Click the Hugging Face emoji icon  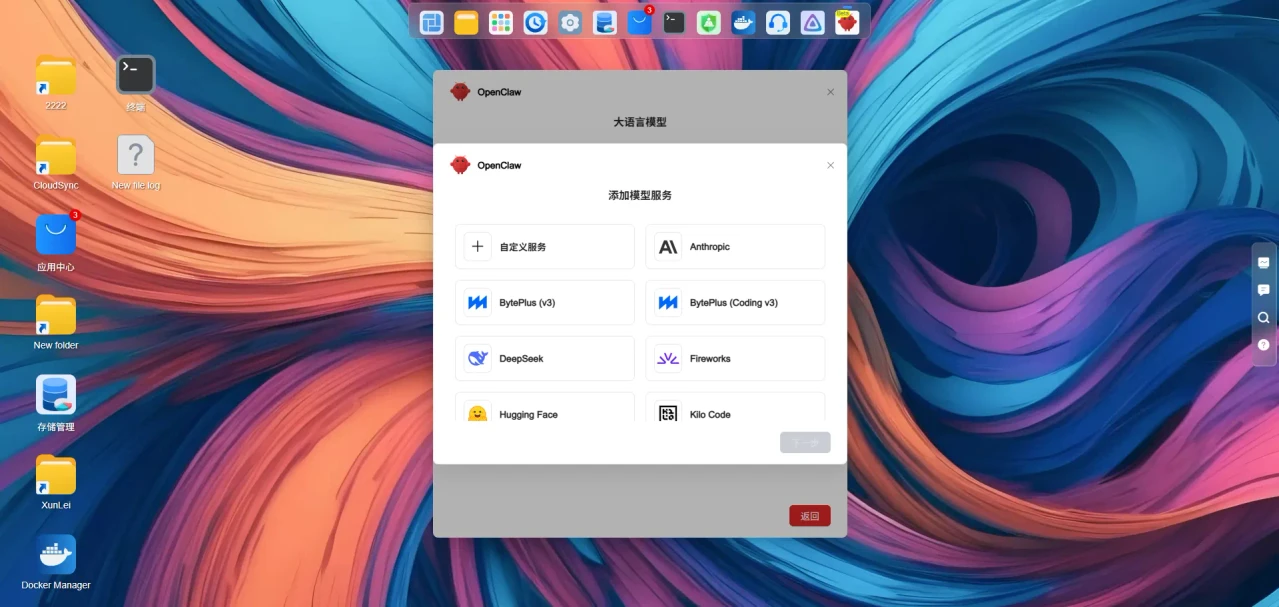pos(477,413)
